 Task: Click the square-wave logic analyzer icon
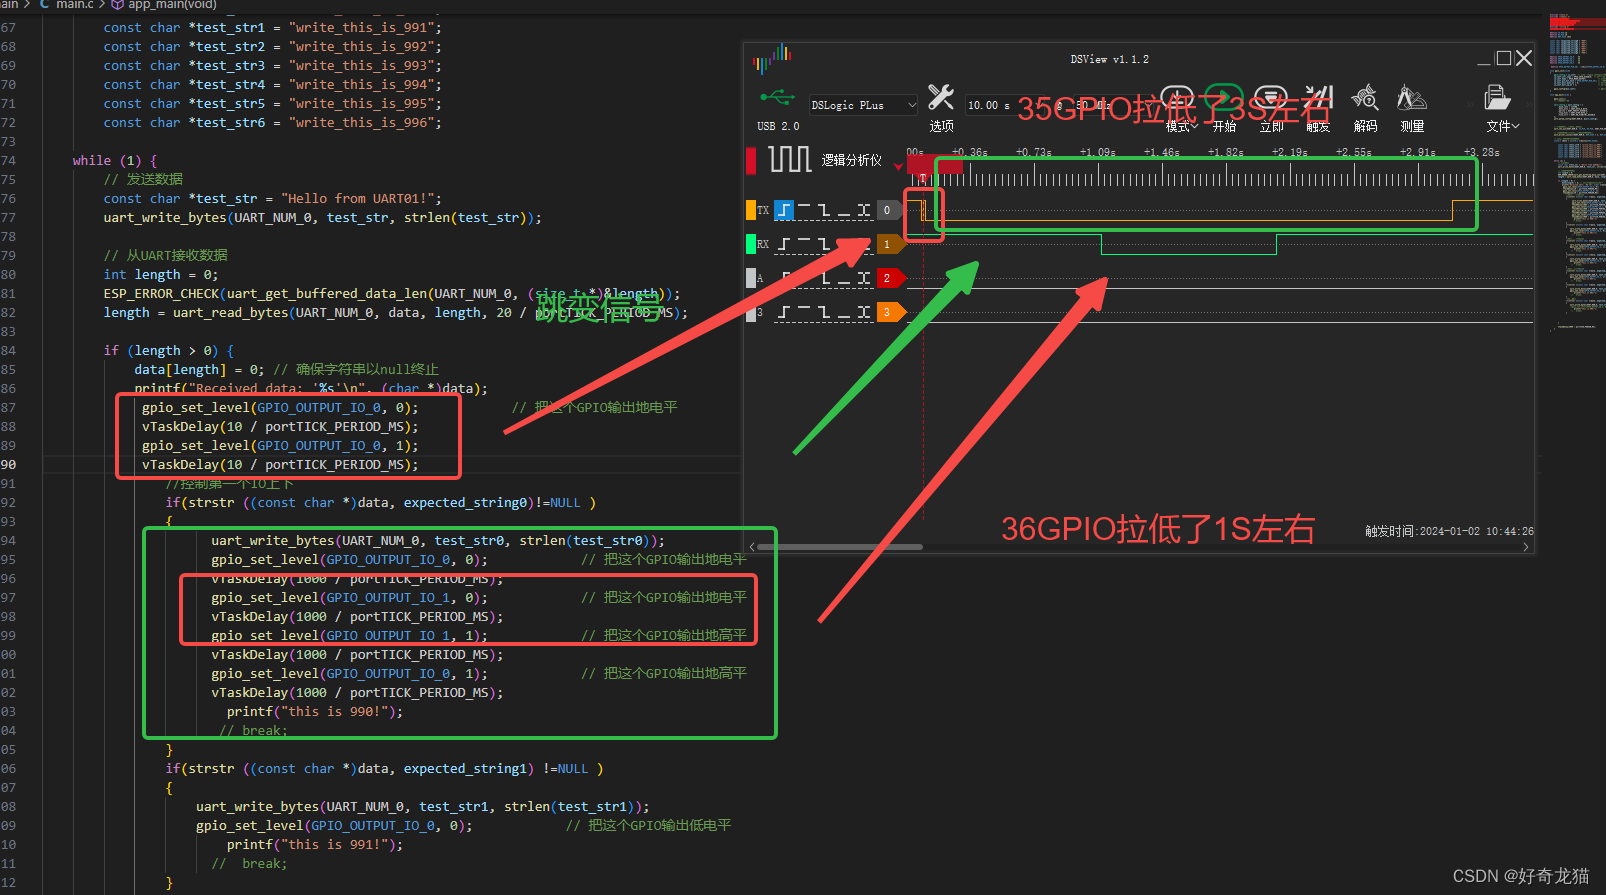click(x=789, y=159)
